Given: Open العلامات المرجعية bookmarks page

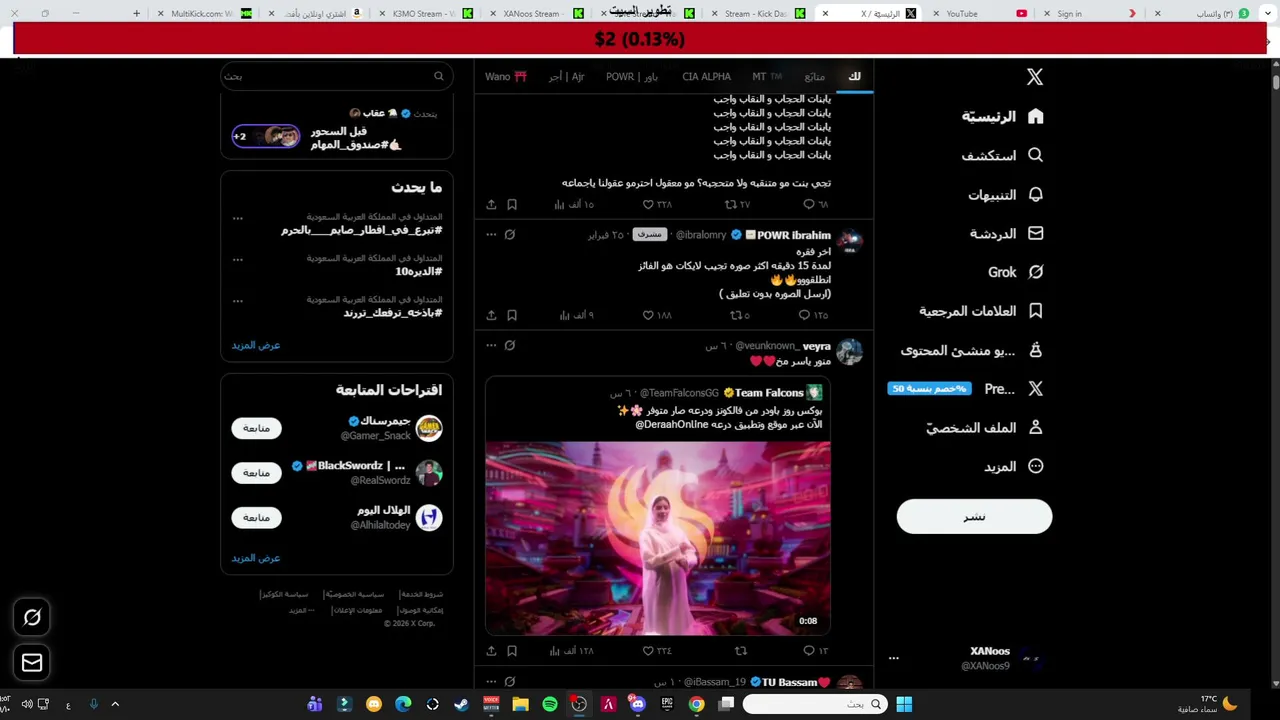Looking at the screenshot, I should [x=982, y=311].
